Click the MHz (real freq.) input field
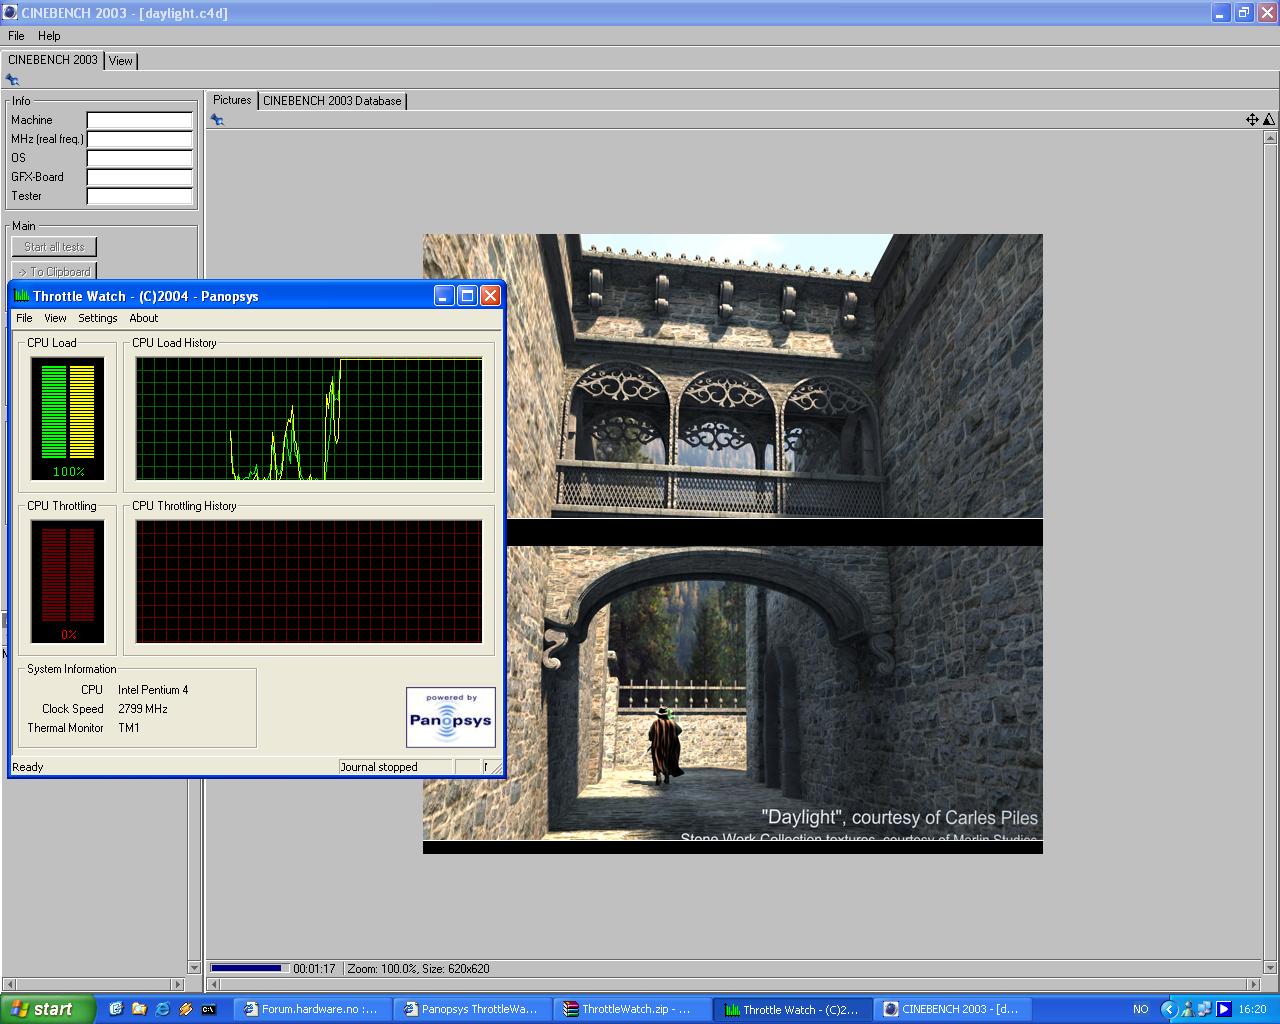Image resolution: width=1280 pixels, height=1024 pixels. click(139, 139)
